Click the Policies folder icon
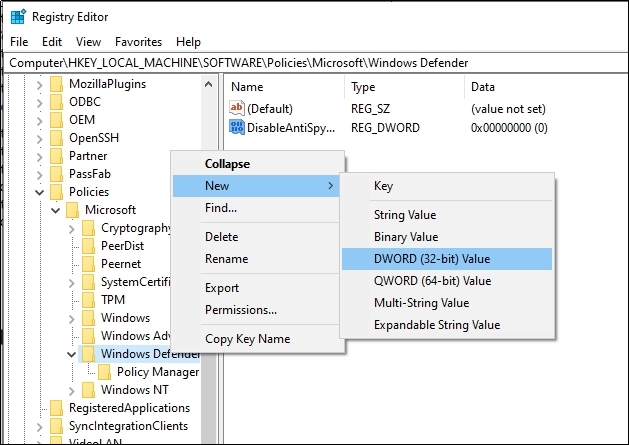Viewport: 629px width, 445px height. [57, 192]
